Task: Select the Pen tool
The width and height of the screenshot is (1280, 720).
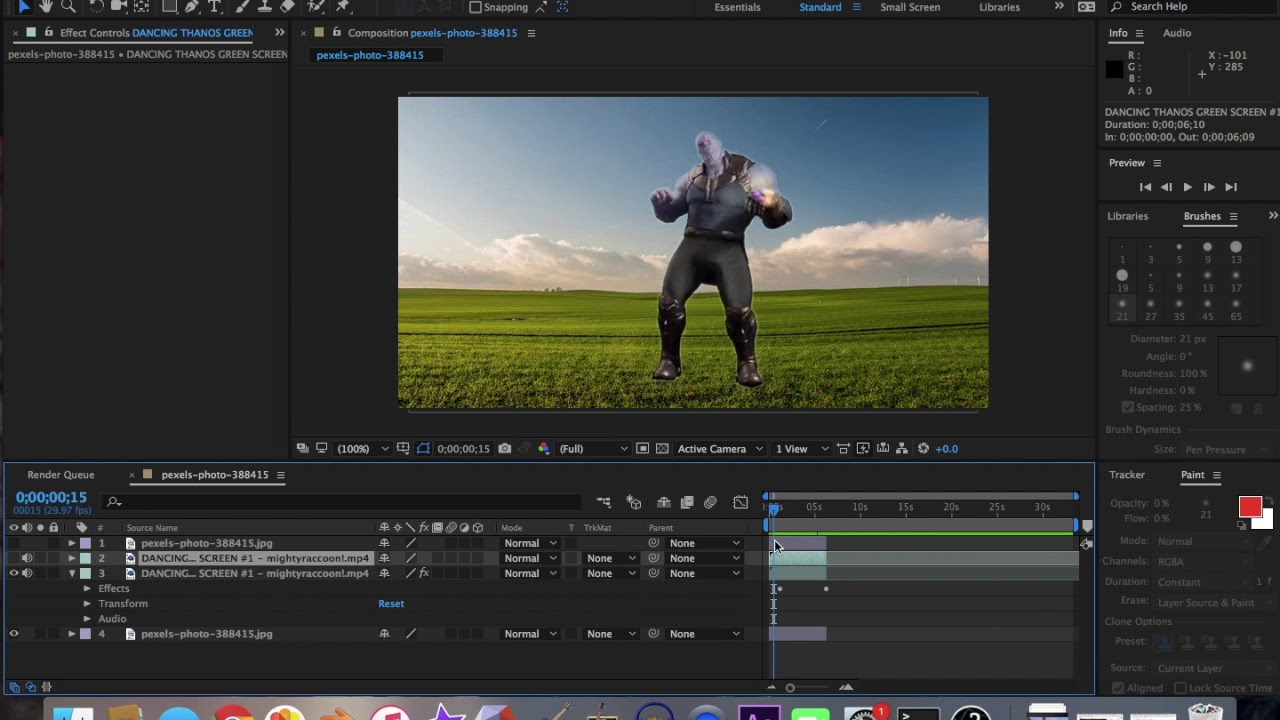Action: point(192,6)
